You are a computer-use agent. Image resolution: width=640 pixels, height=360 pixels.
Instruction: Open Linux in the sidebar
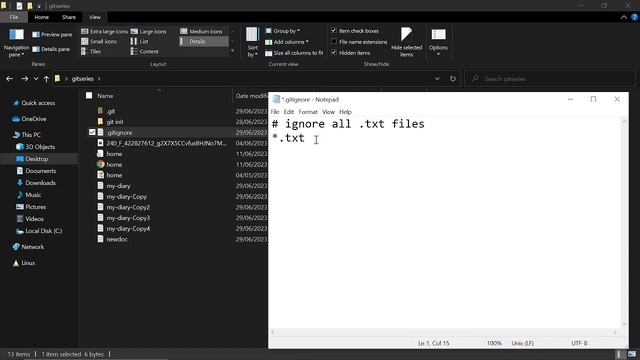(x=24, y=263)
